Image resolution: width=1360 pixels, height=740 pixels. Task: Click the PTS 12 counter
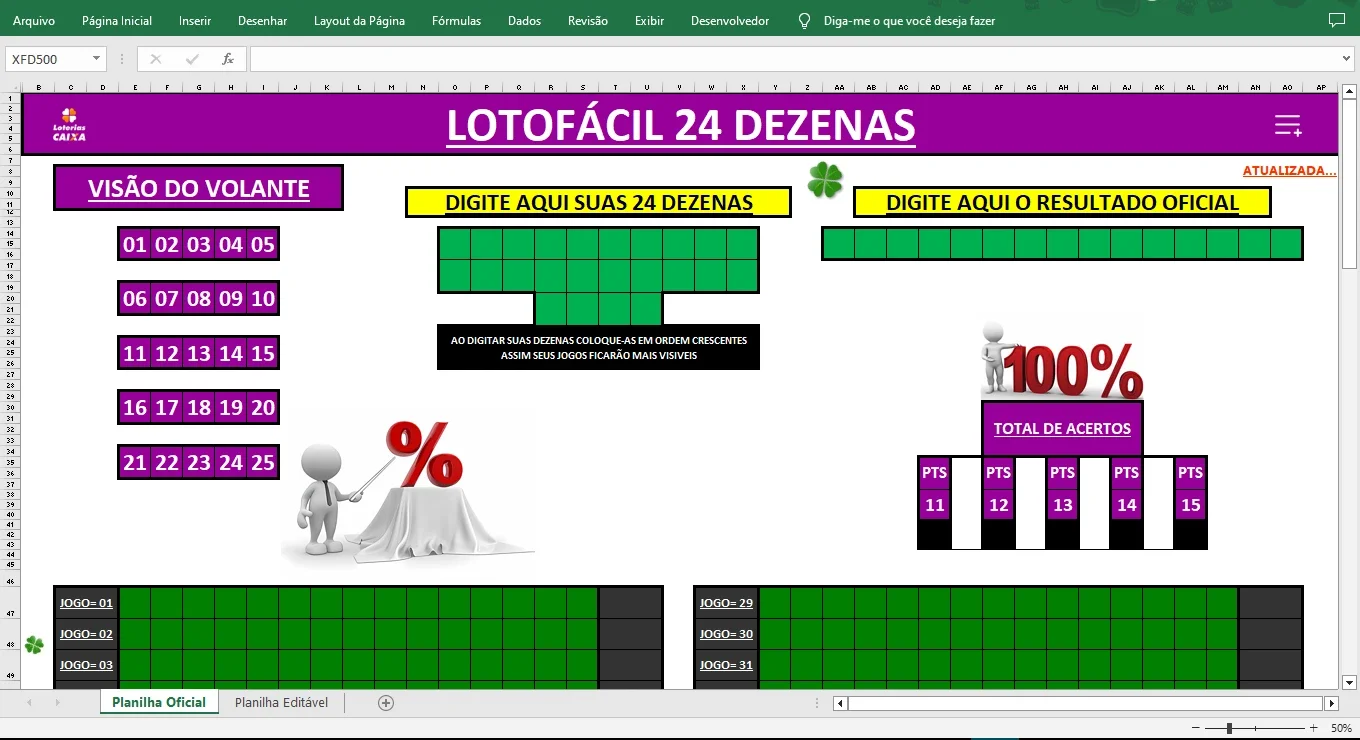[998, 489]
